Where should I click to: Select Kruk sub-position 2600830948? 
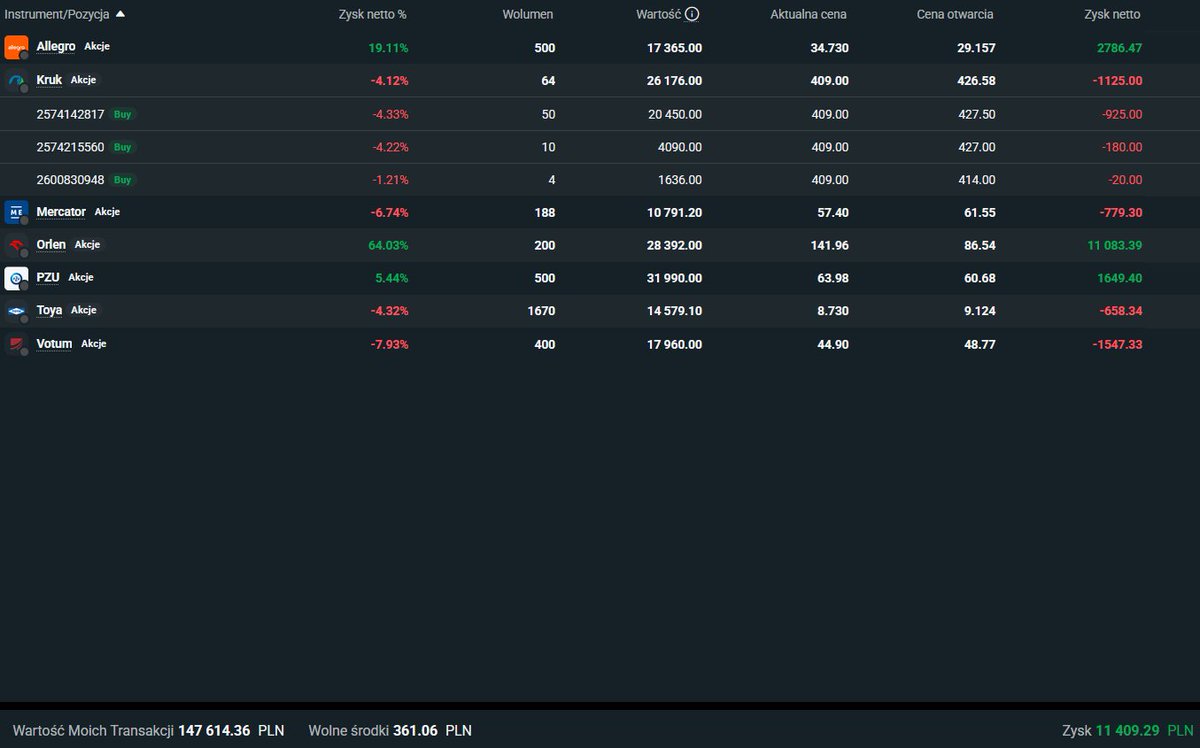pyautogui.click(x=600, y=180)
